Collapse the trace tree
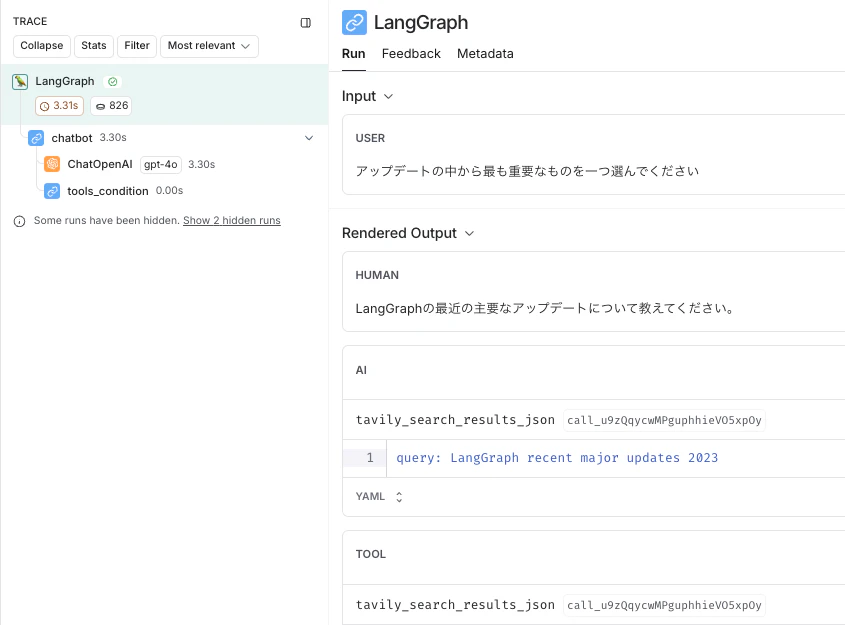The height and width of the screenshot is (625, 845). tap(41, 46)
